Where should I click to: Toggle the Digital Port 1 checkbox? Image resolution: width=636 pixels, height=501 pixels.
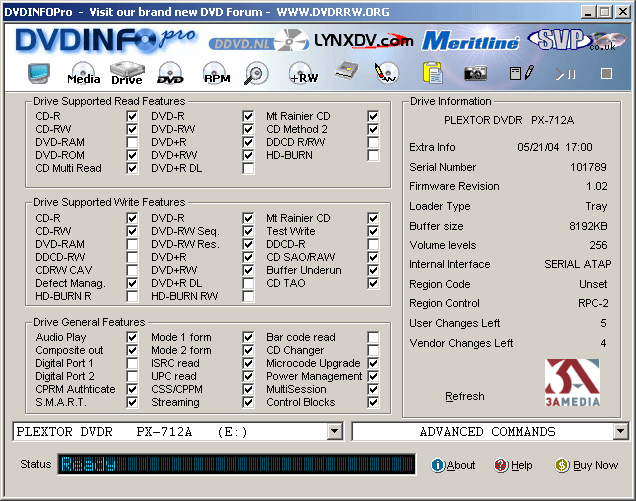pos(132,363)
